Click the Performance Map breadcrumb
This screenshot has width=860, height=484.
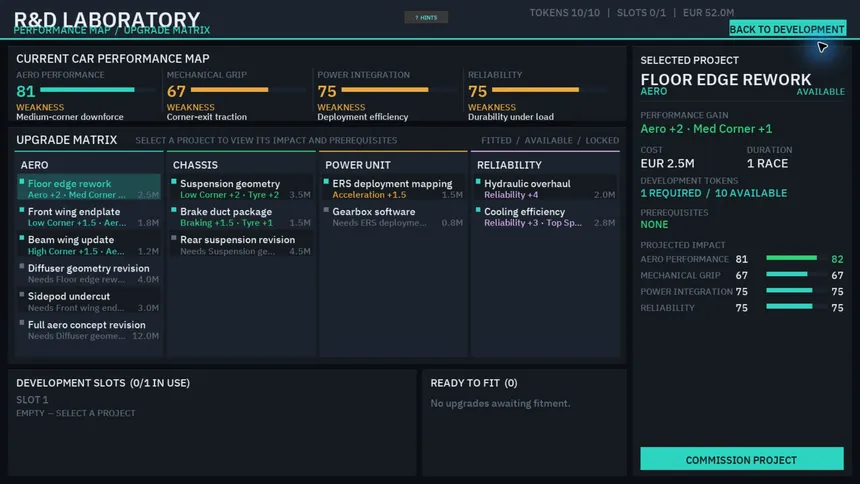pyautogui.click(x=62, y=30)
